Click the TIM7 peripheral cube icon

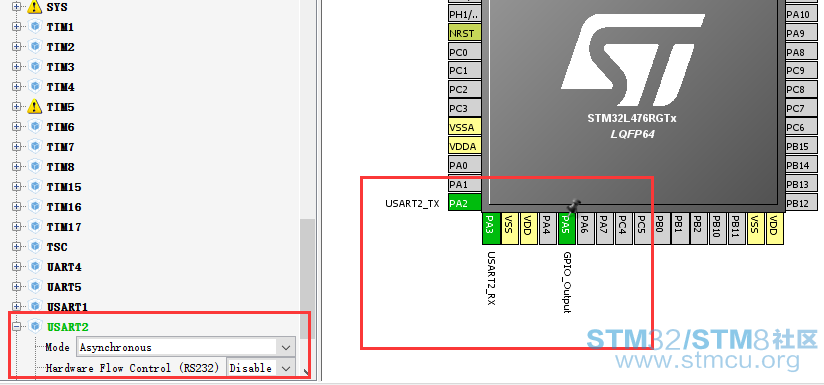click(35, 147)
